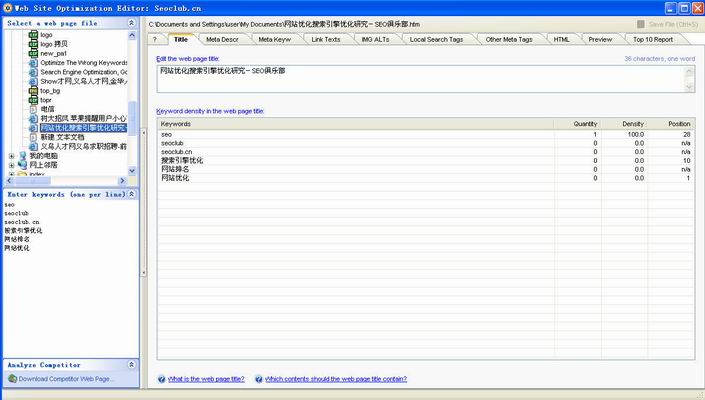
Task: Click the 'Optimize The Wrong Keywords' page icon
Action: pyautogui.click(x=33, y=63)
